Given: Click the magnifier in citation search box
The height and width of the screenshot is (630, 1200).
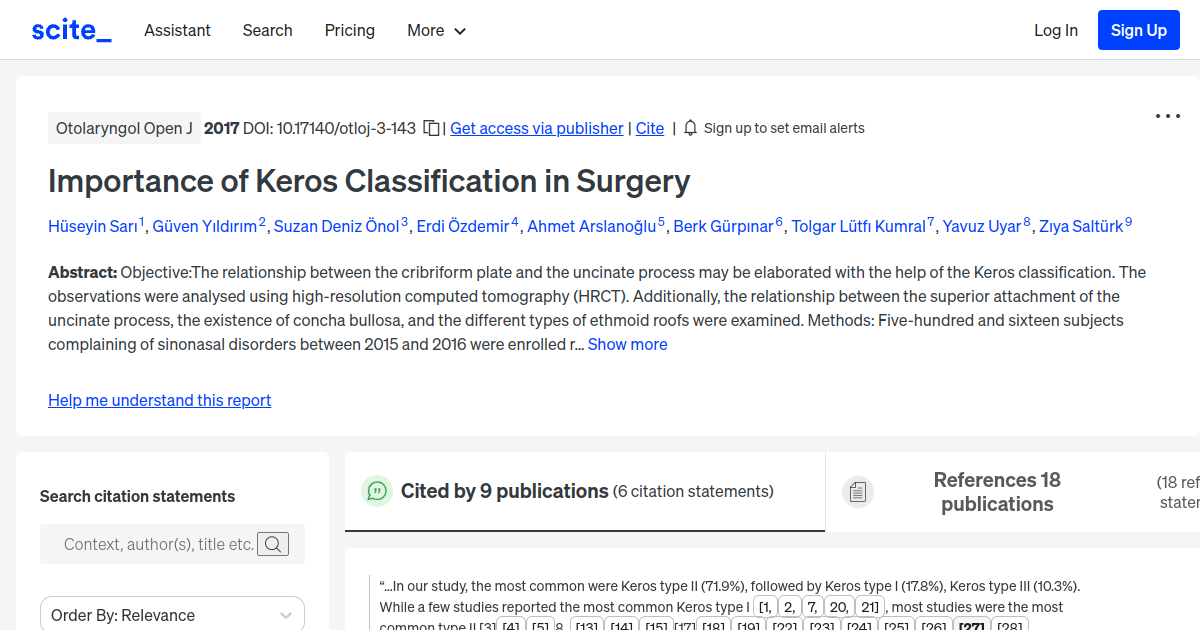Looking at the screenshot, I should coord(273,544).
